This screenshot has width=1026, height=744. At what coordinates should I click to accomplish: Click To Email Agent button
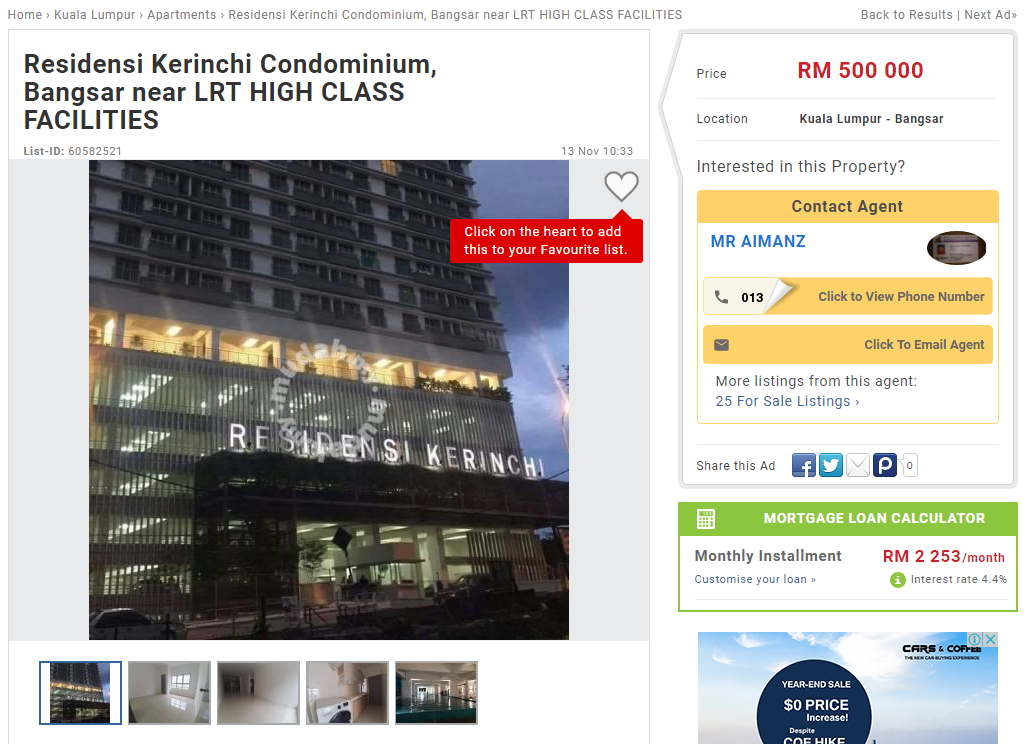coord(848,344)
